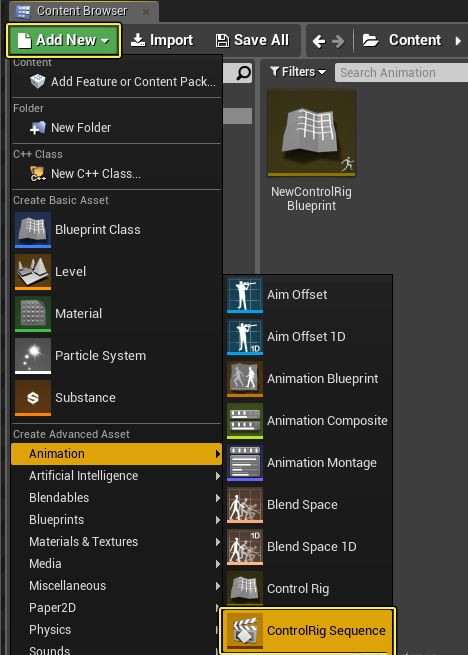Focus the Search Animation field

(x=401, y=73)
